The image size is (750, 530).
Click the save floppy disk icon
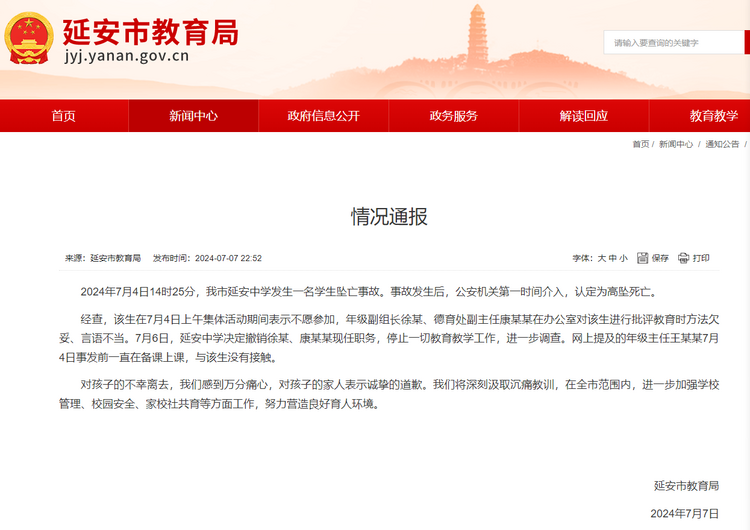642,258
